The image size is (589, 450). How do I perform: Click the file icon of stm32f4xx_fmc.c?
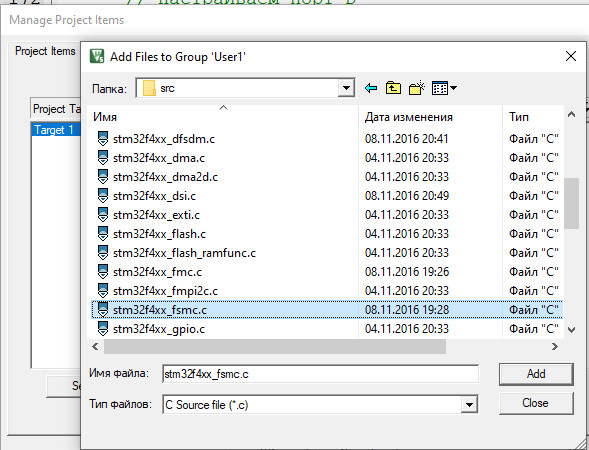point(103,271)
